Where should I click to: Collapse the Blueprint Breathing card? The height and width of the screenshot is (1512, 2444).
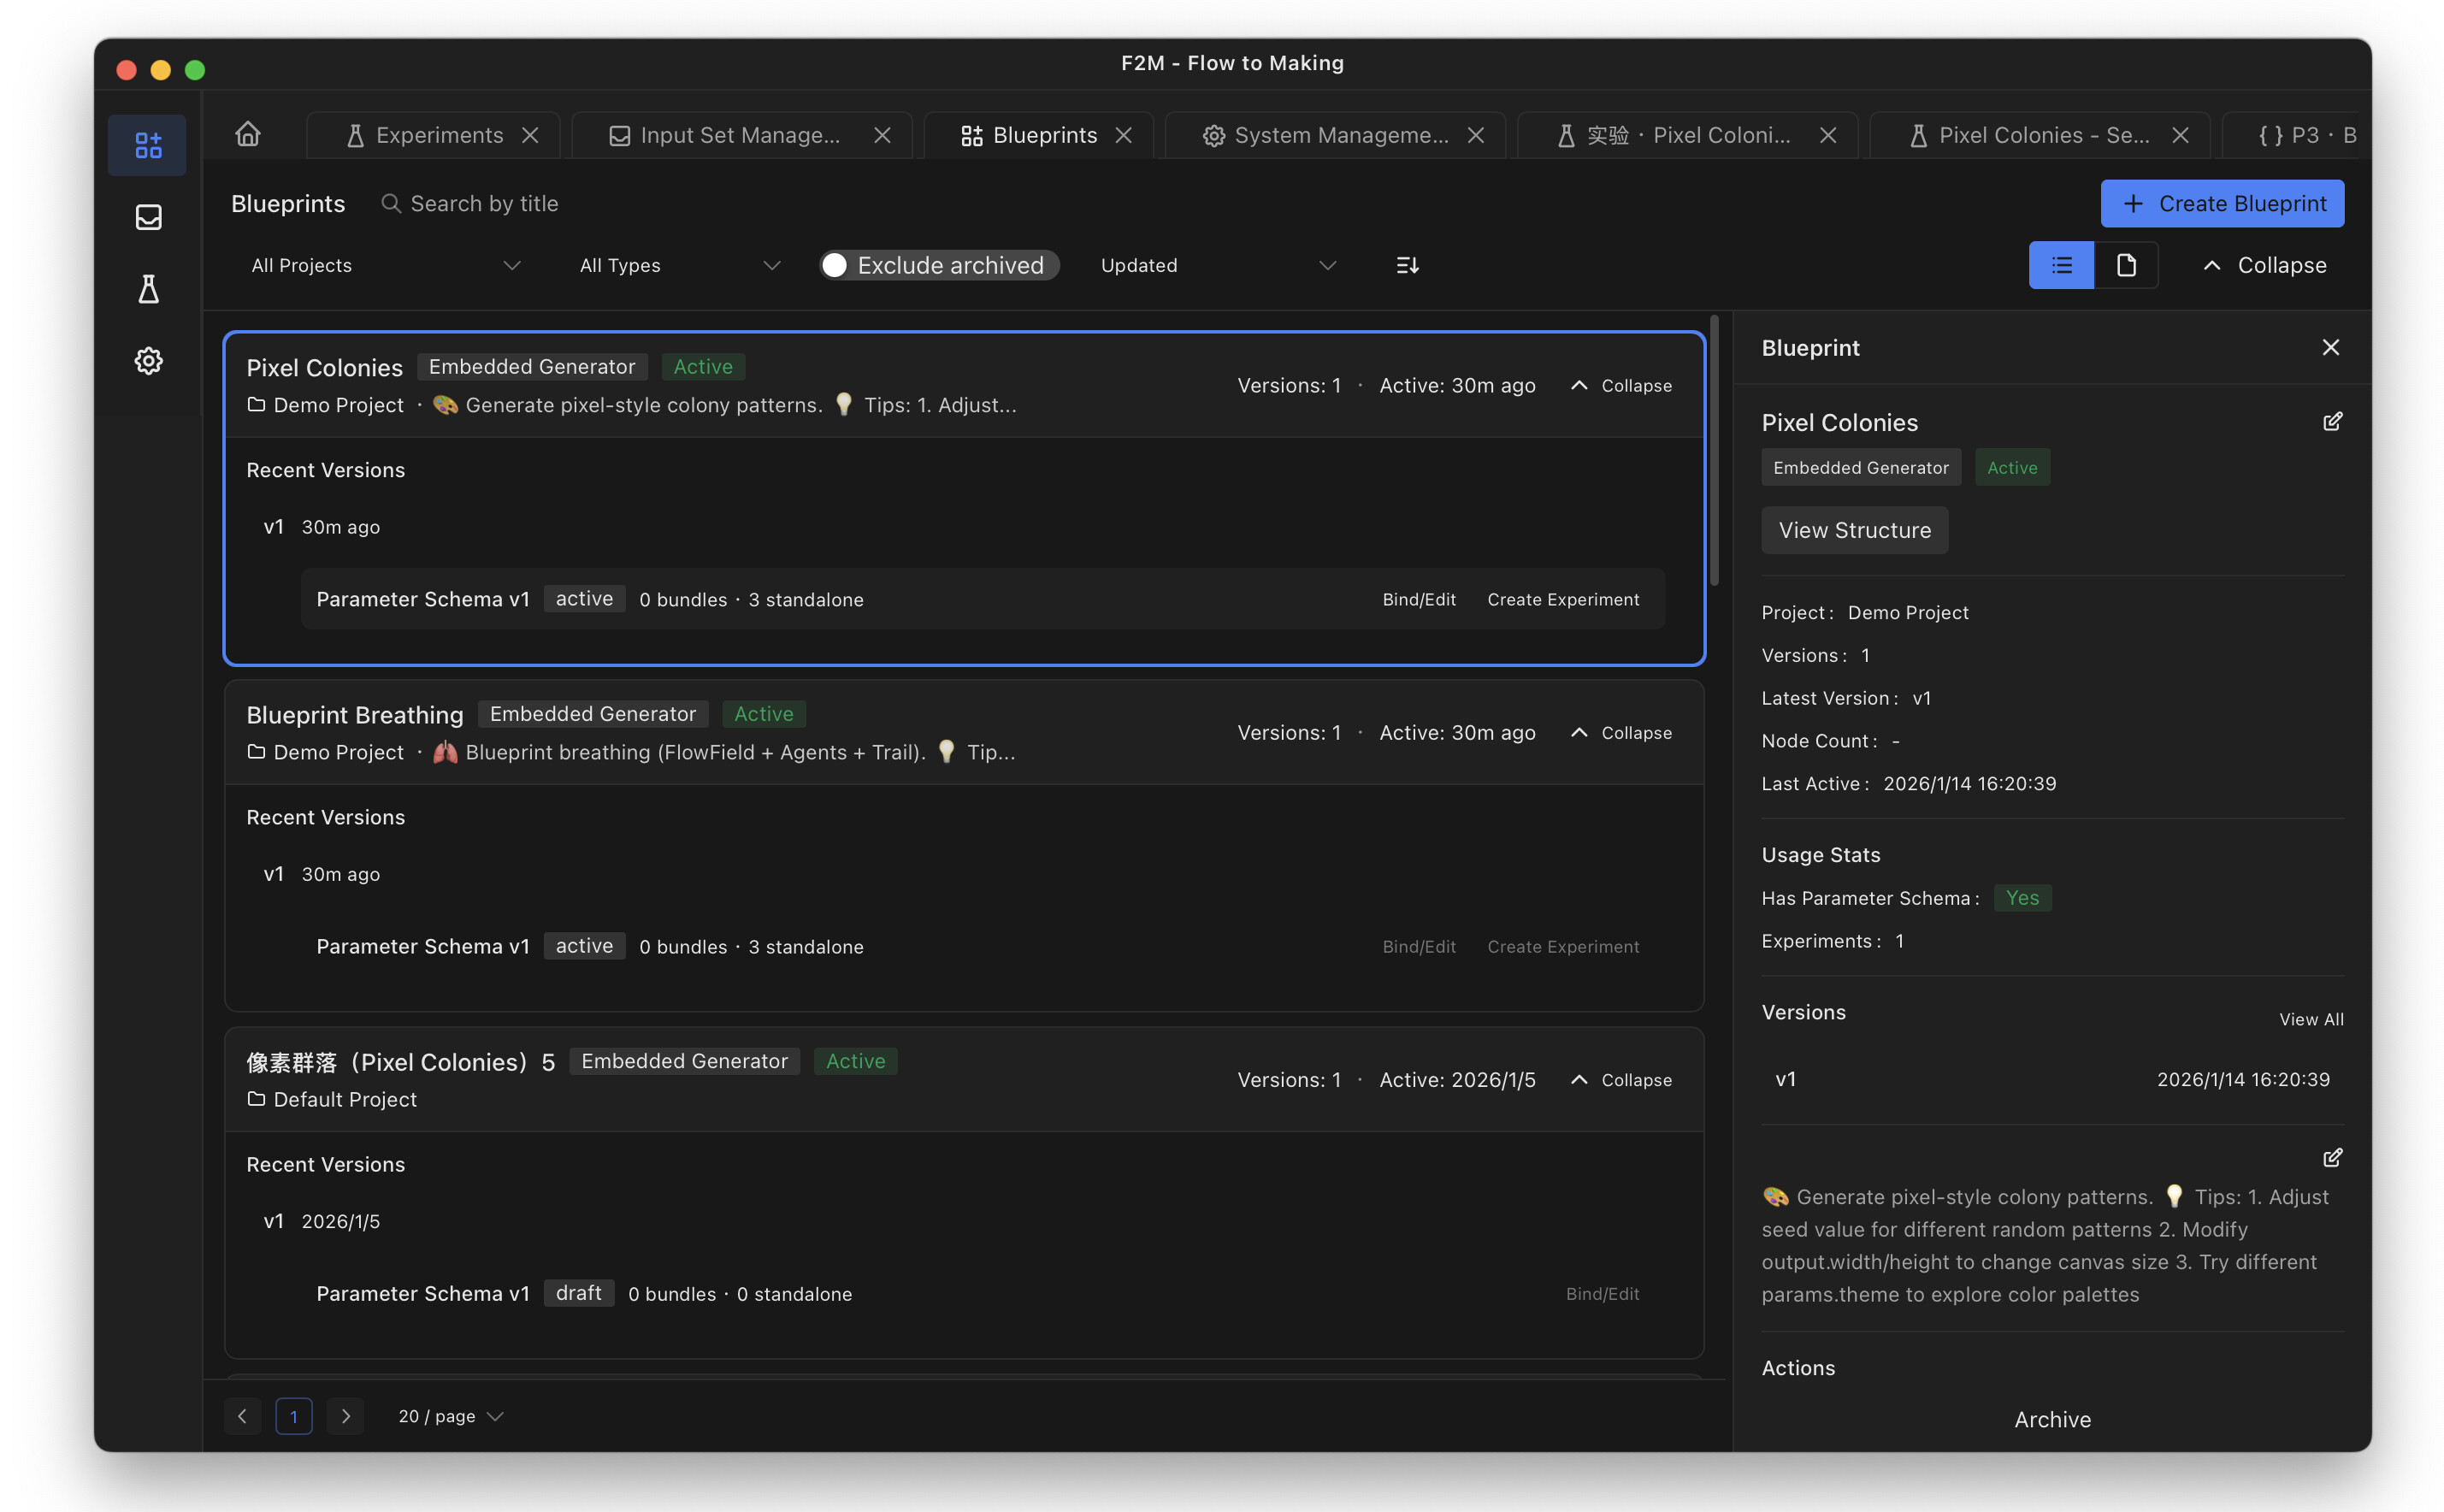pos(1620,732)
